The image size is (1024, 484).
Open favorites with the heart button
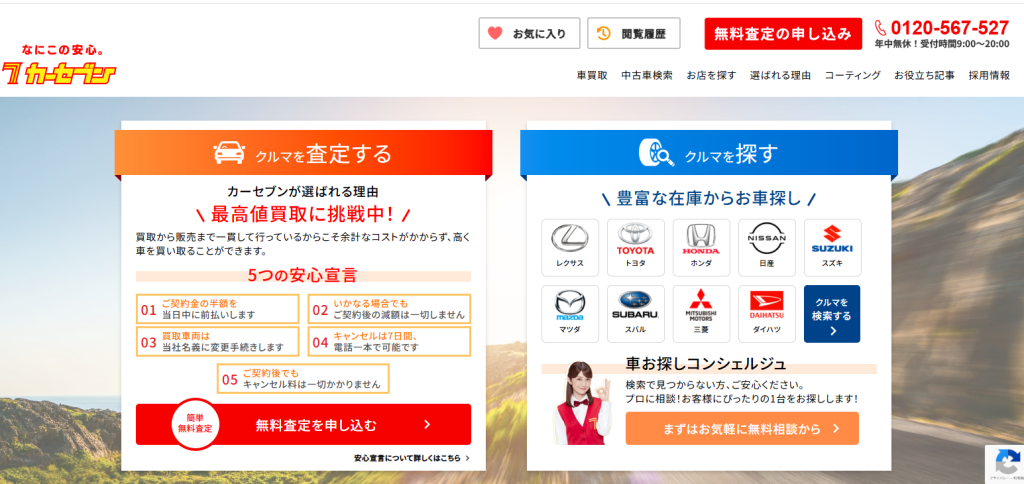click(528, 33)
